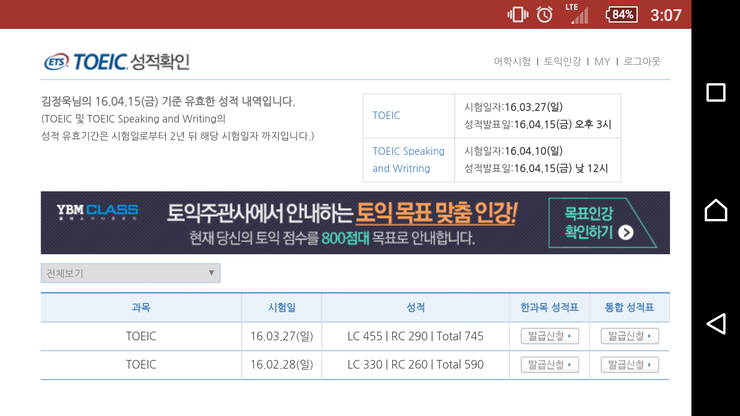This screenshot has width=740, height=416.
Task: Request 통합 성적표 for 16.03.27 exam
Action: pyautogui.click(x=630, y=336)
